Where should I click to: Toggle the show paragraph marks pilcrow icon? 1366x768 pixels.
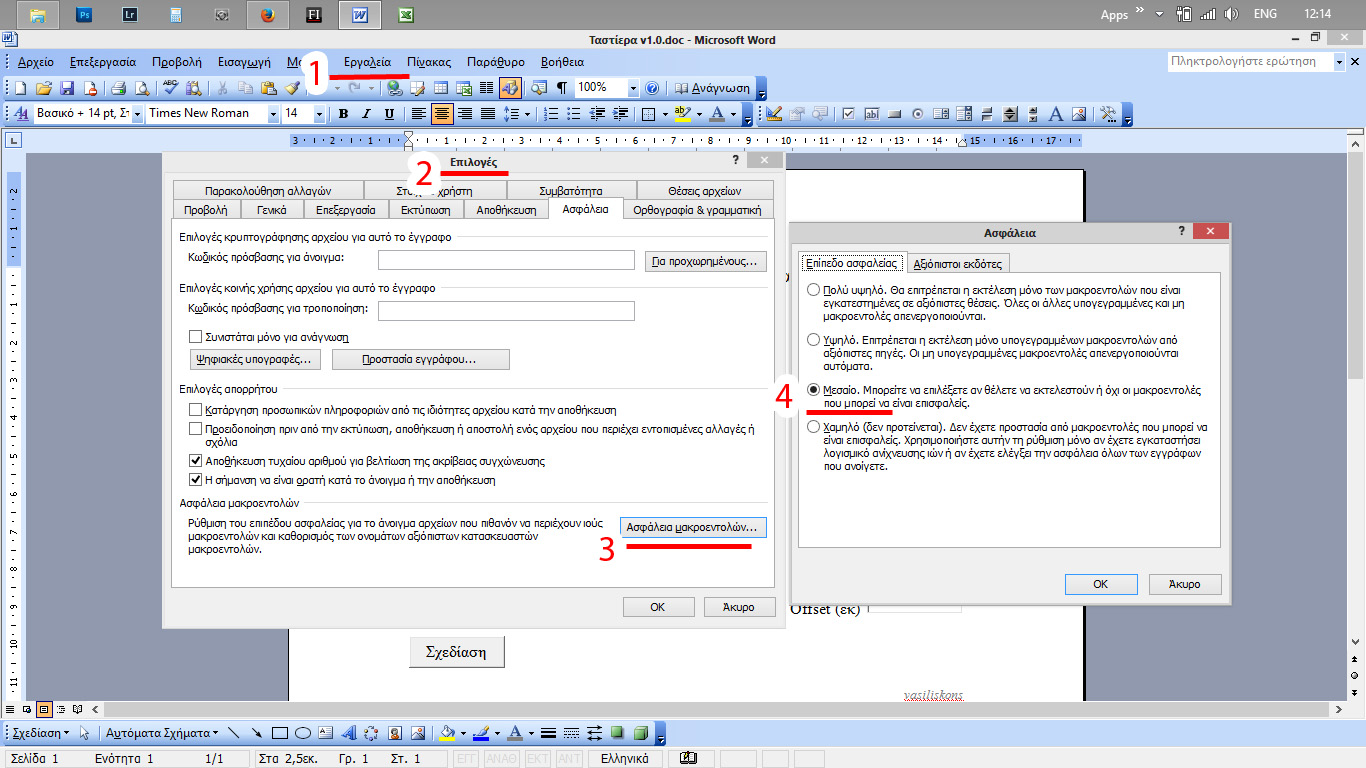click(x=562, y=88)
